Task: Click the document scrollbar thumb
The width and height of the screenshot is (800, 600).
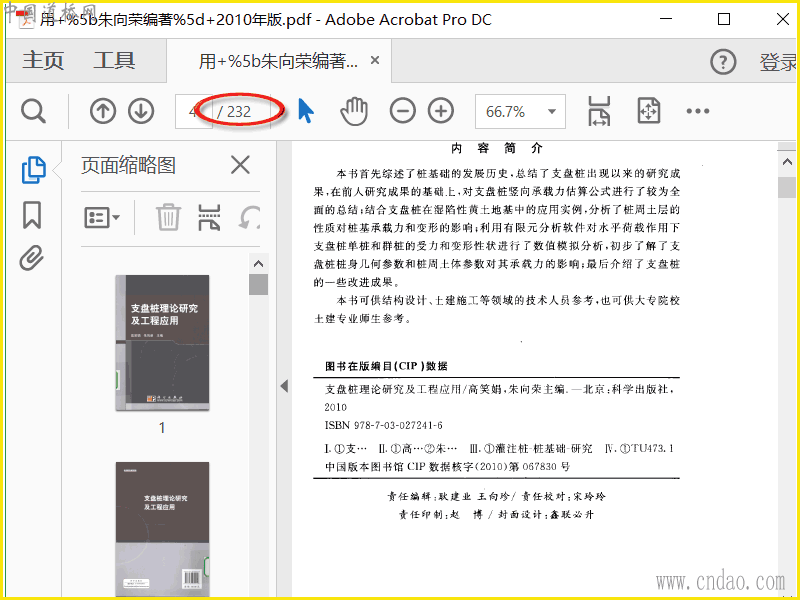Action: pos(787,187)
